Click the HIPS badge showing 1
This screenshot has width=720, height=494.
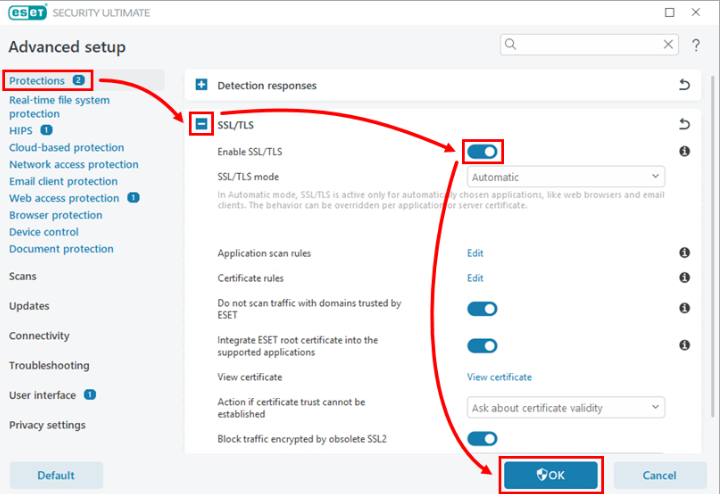click(x=46, y=130)
